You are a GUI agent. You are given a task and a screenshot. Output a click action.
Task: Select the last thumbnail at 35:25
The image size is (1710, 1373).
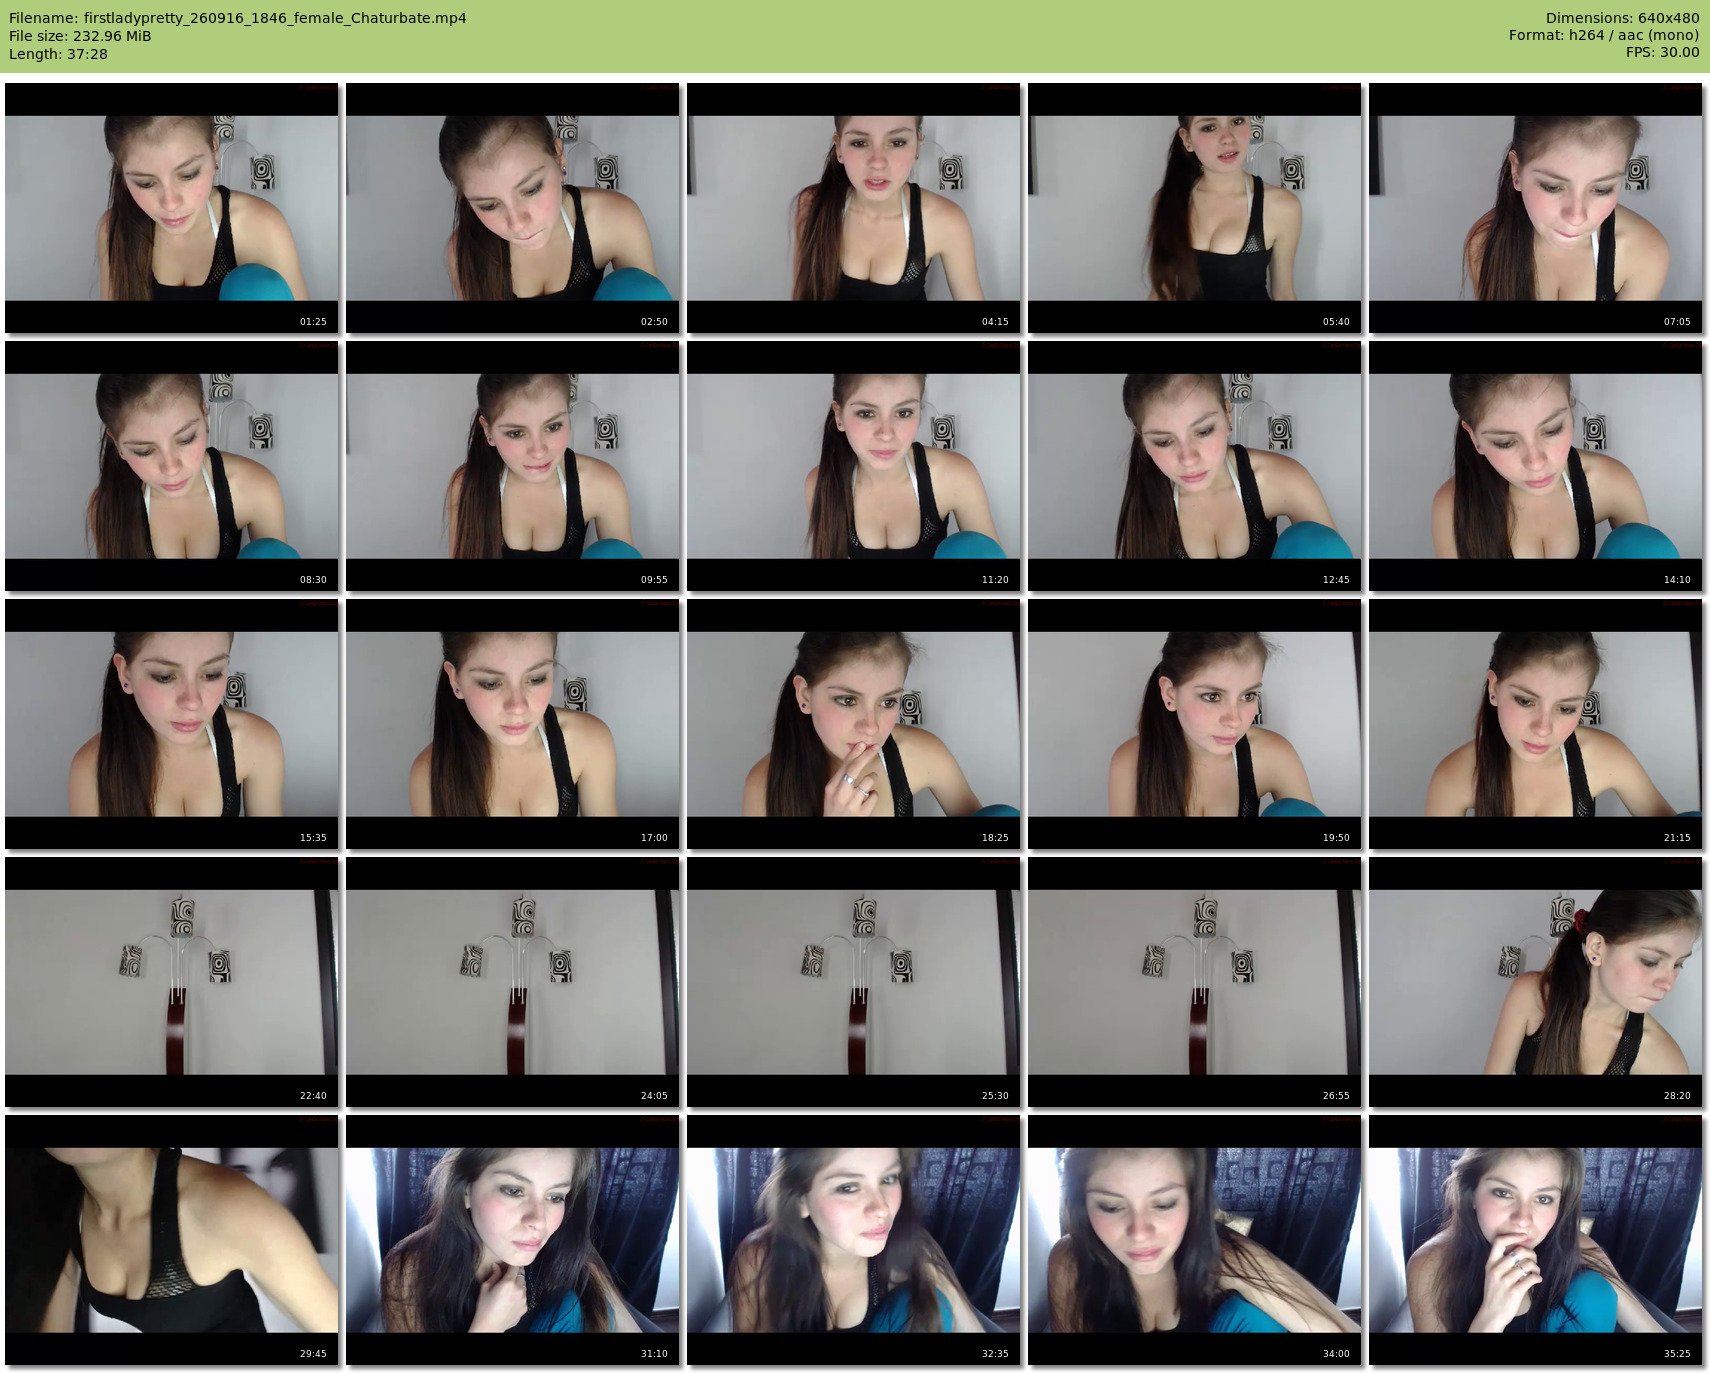click(1535, 1240)
